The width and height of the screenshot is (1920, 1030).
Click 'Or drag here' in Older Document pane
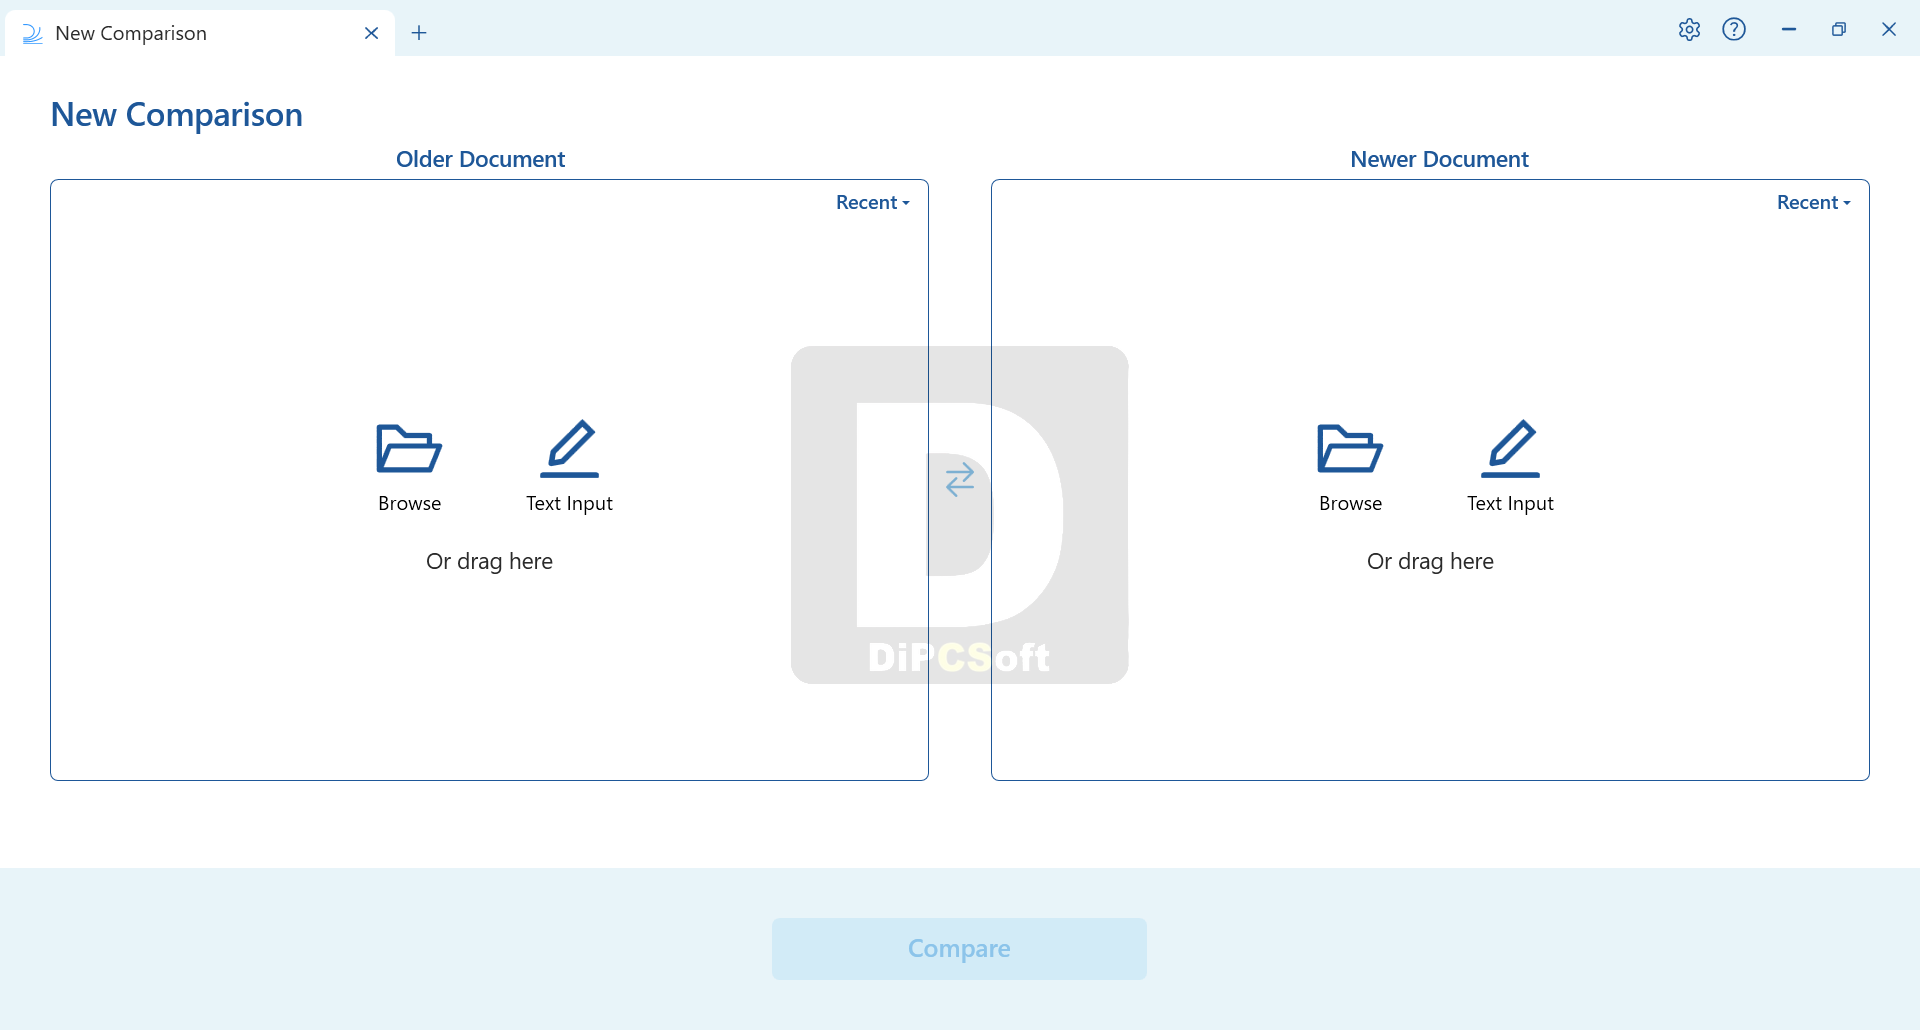point(489,561)
